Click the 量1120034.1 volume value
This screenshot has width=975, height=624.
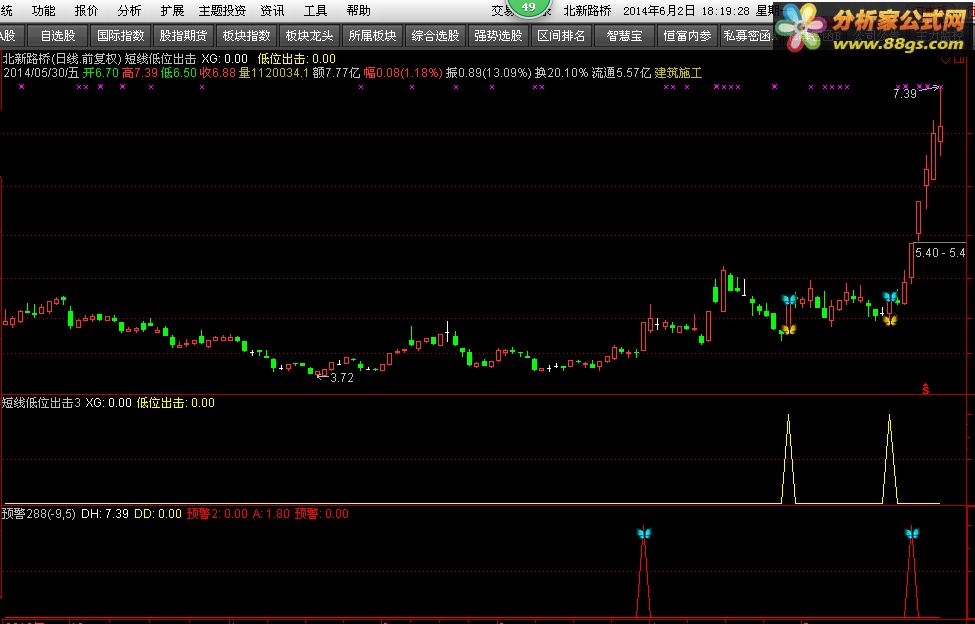(x=274, y=73)
